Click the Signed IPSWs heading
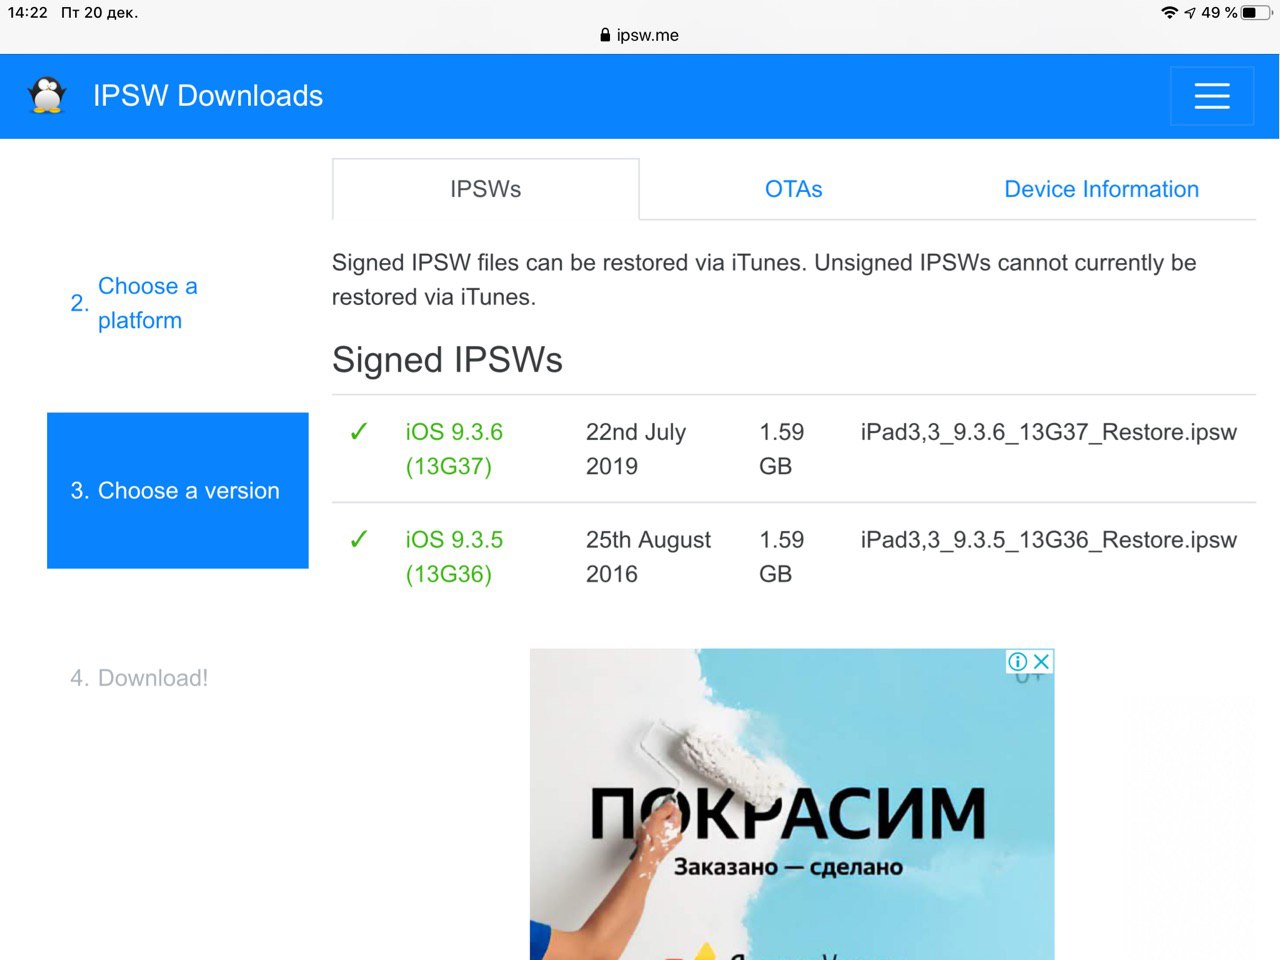 coord(447,360)
